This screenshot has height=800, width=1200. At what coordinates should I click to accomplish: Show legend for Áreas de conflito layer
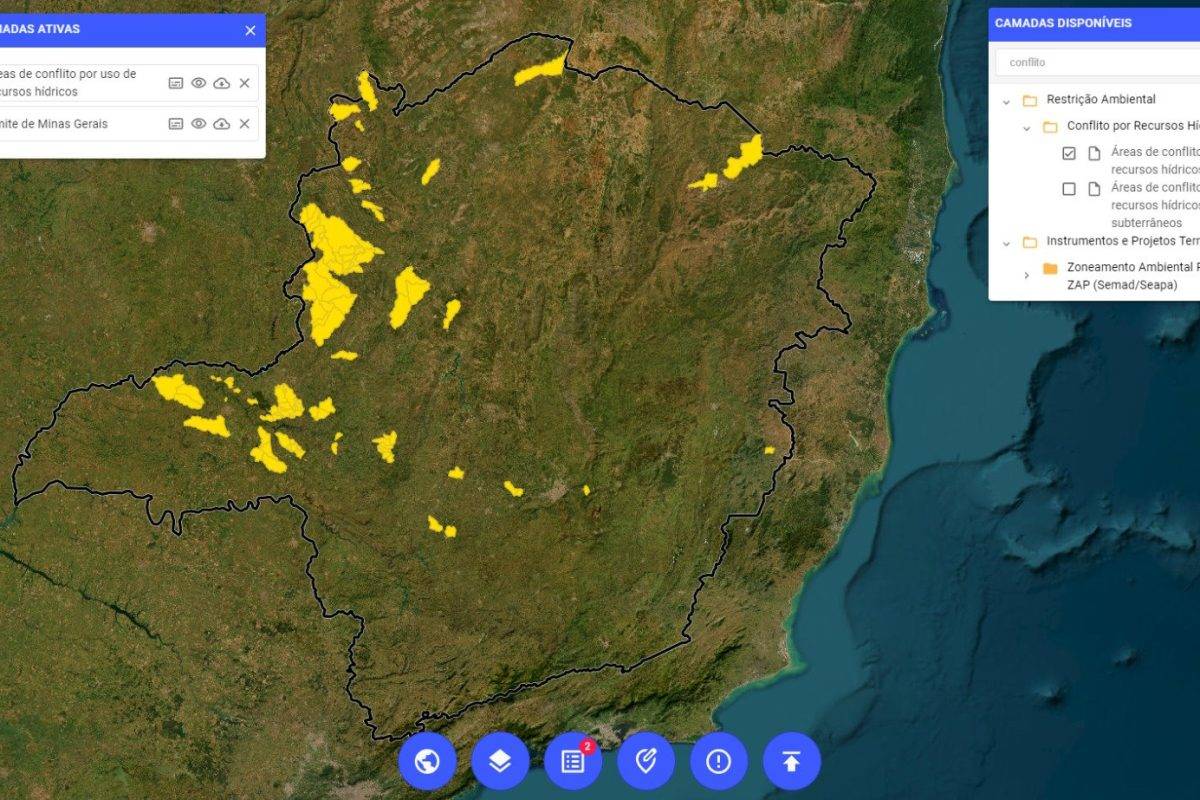(x=176, y=83)
